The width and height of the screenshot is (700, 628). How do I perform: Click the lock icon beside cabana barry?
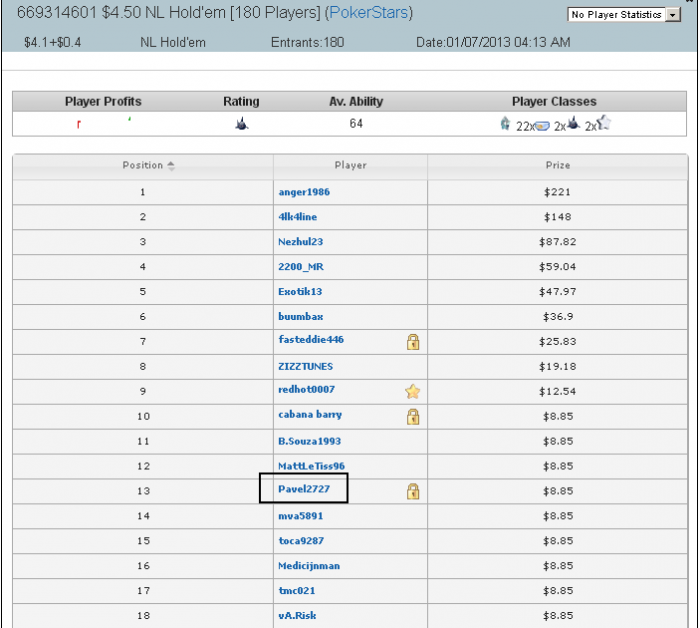click(413, 416)
